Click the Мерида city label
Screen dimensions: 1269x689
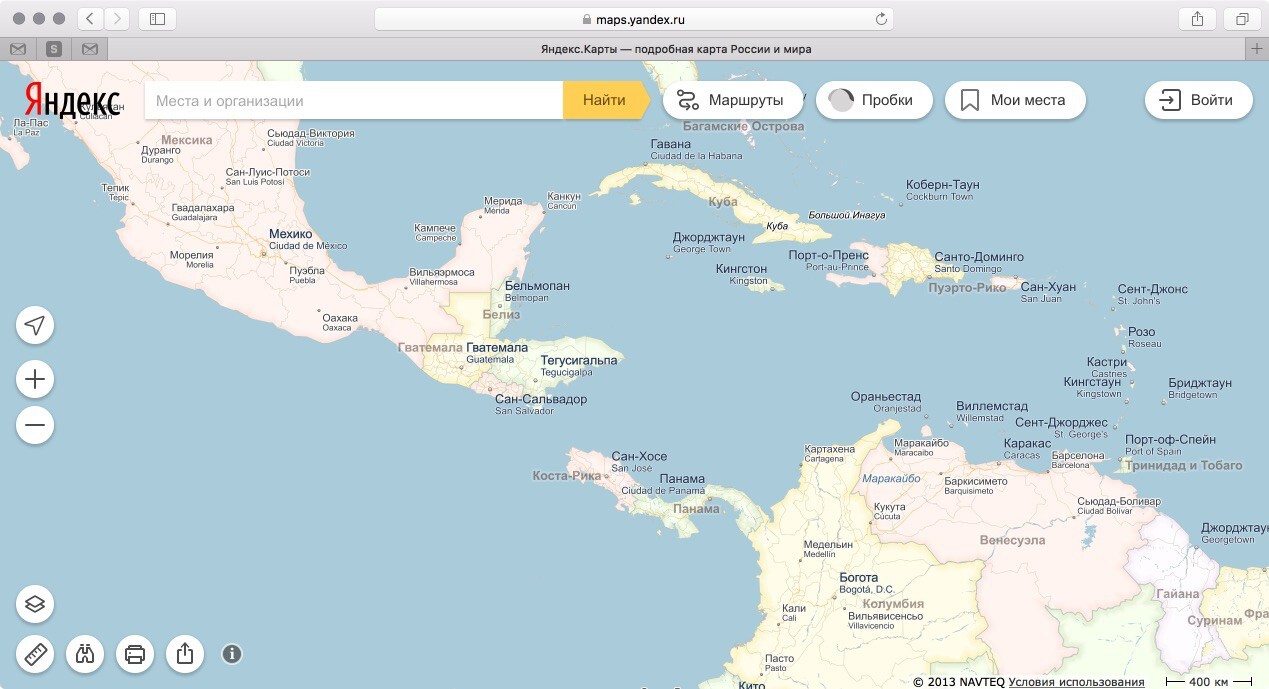coord(503,201)
